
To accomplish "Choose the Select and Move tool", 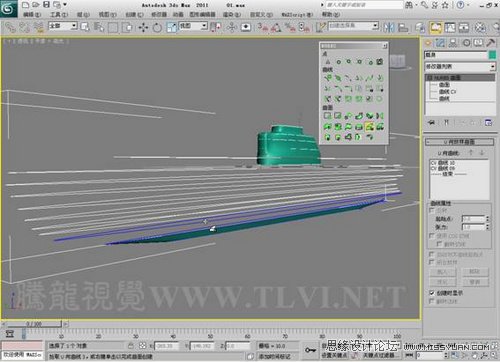I will pyautogui.click(x=143, y=27).
